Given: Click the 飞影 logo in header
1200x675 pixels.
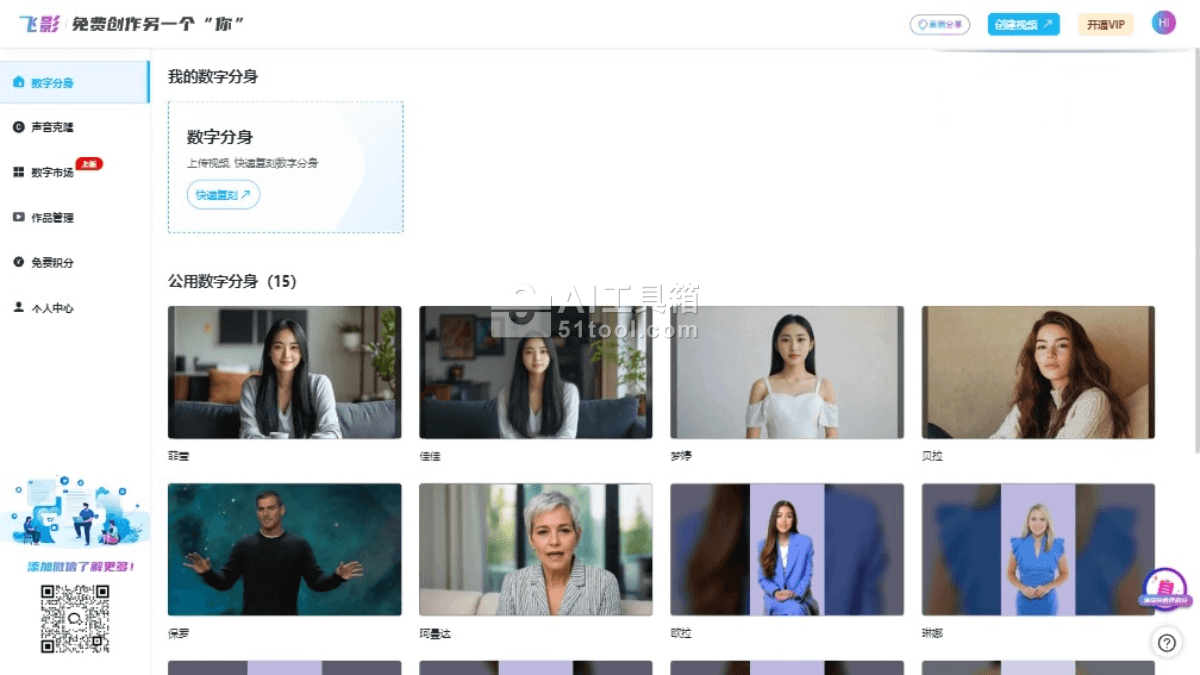Looking at the screenshot, I should coord(39,24).
